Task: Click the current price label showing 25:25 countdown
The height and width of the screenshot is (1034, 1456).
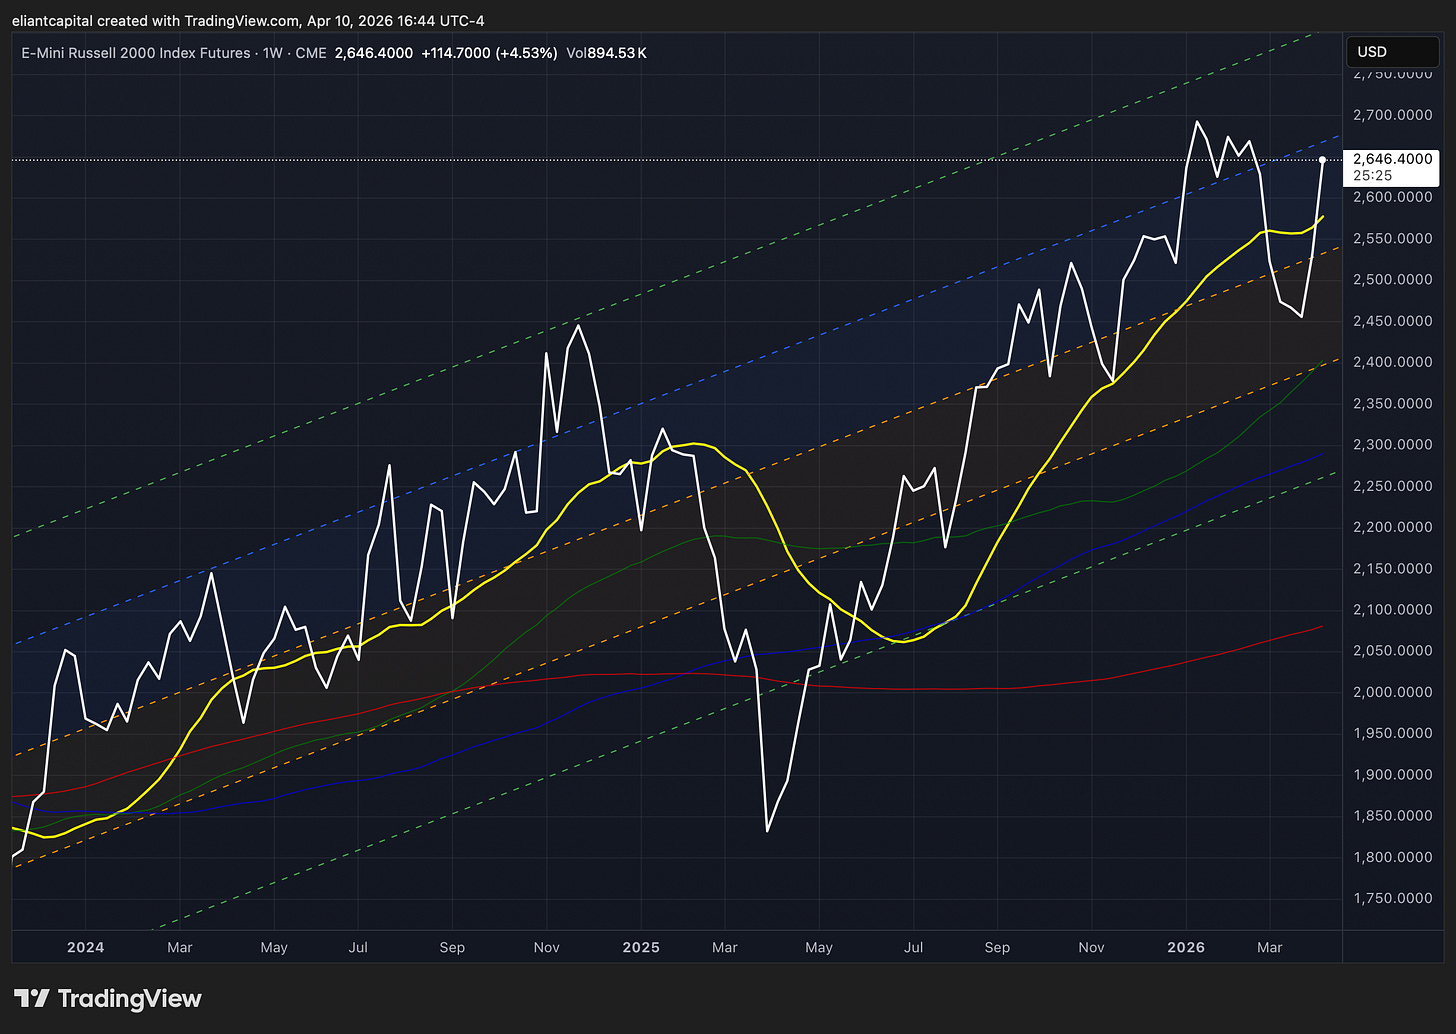Action: click(1392, 167)
